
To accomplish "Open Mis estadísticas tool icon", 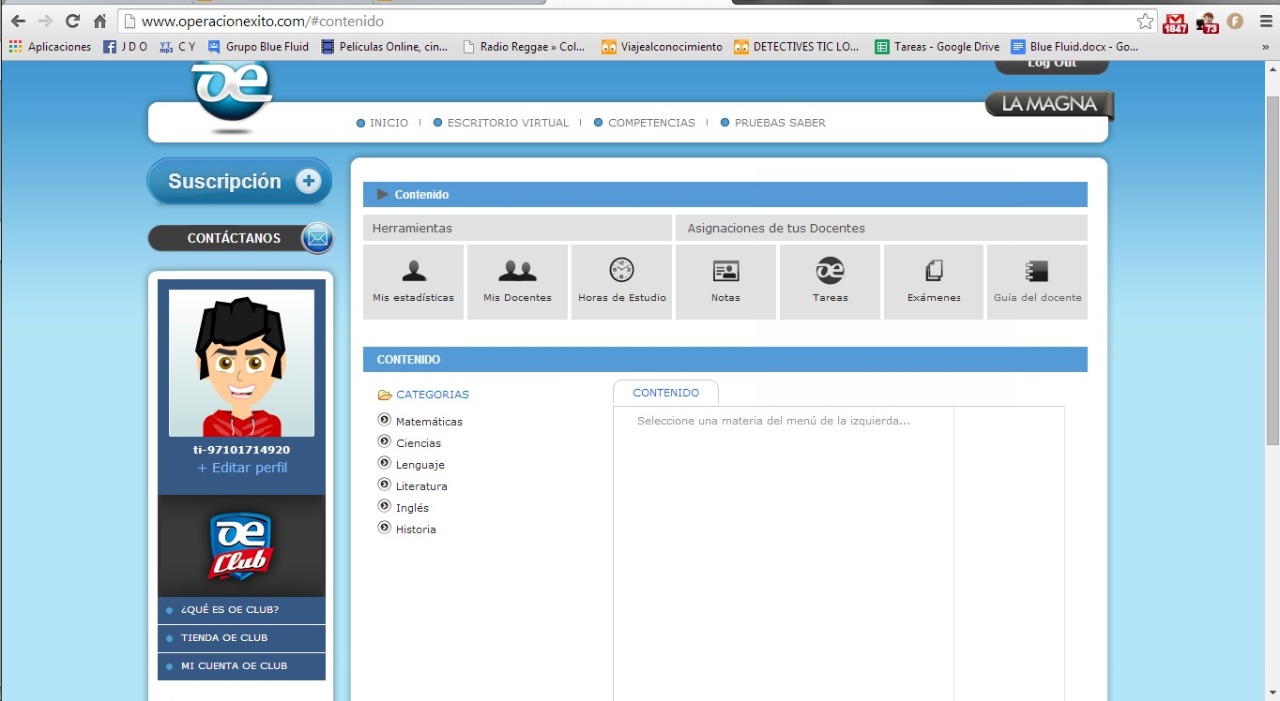I will [414, 271].
